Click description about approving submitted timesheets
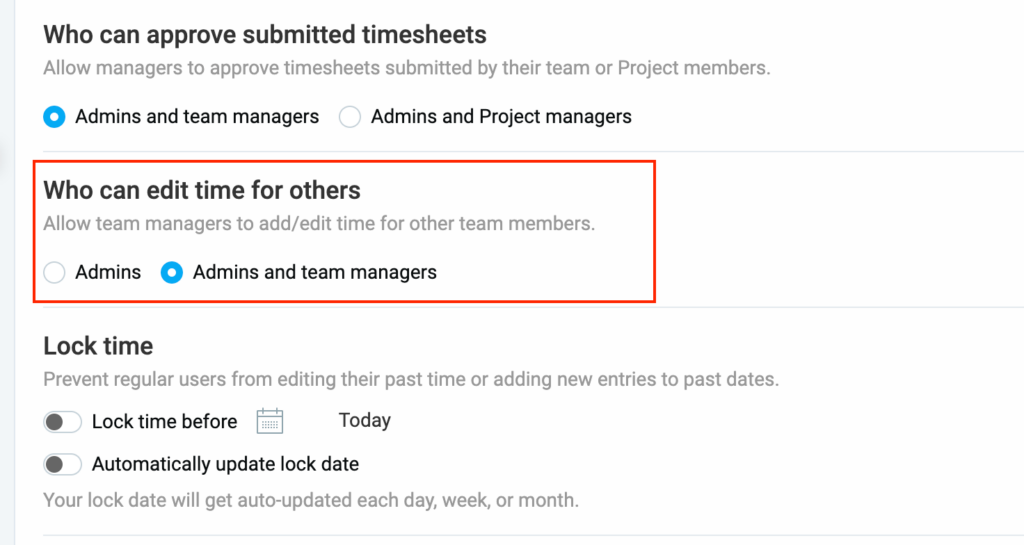 (x=406, y=69)
